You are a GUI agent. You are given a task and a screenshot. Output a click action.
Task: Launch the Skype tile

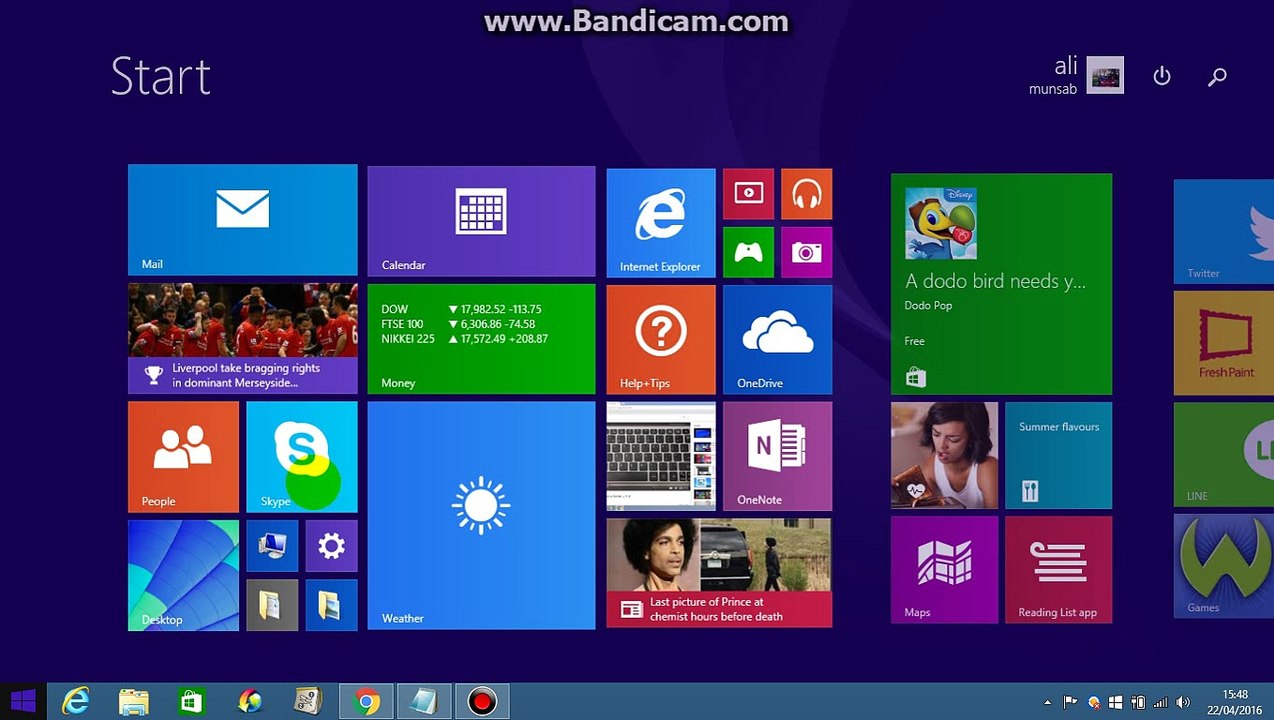(x=302, y=457)
